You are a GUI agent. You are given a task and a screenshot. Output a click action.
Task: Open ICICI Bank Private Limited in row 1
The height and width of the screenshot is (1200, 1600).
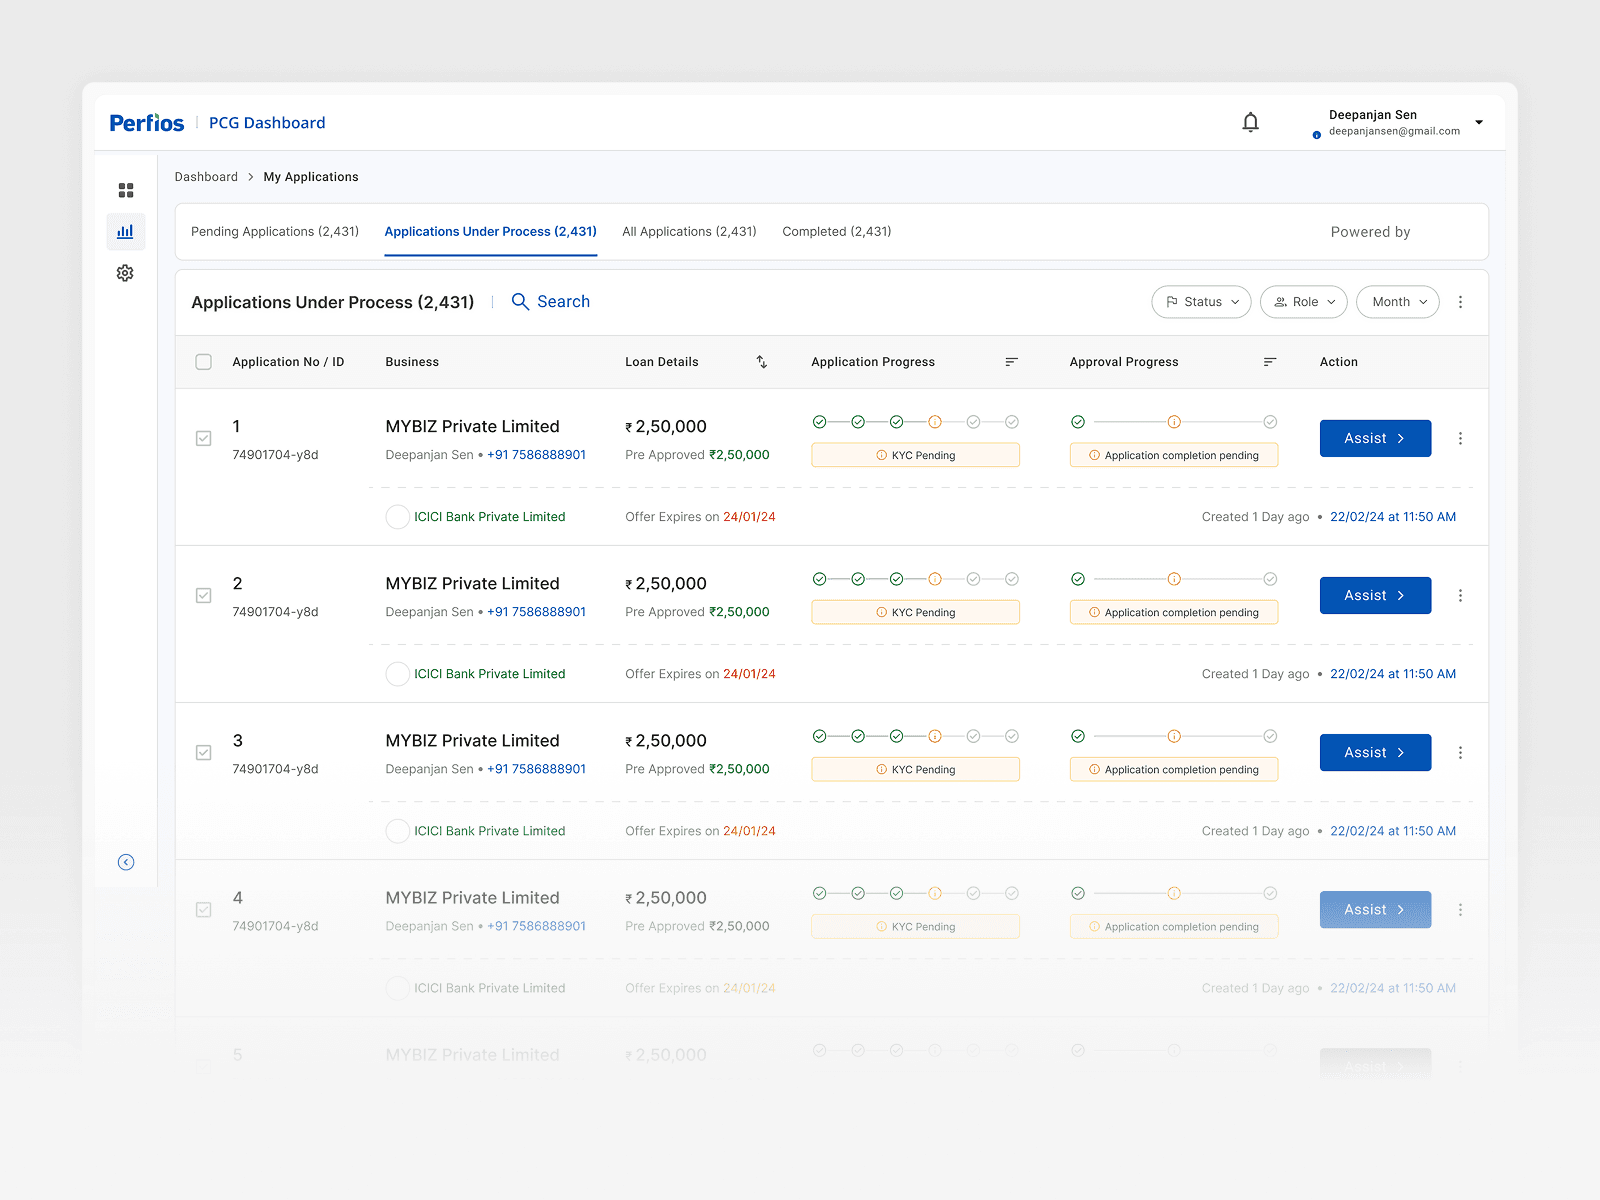coord(490,517)
